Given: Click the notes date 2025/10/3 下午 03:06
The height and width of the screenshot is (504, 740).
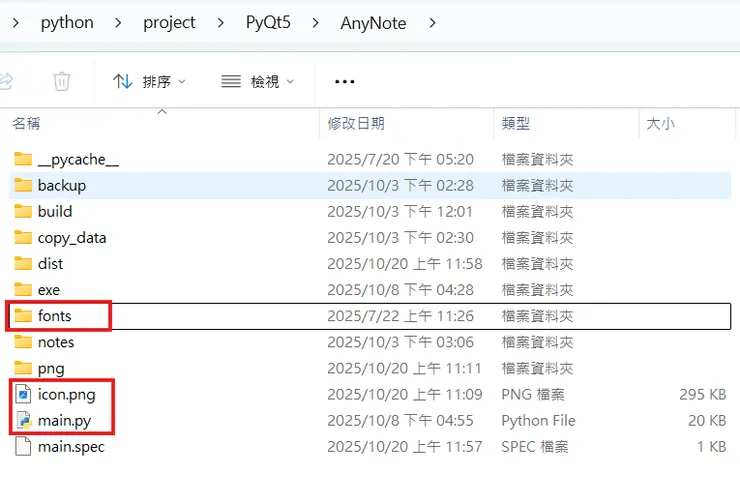Looking at the screenshot, I should 400,342.
